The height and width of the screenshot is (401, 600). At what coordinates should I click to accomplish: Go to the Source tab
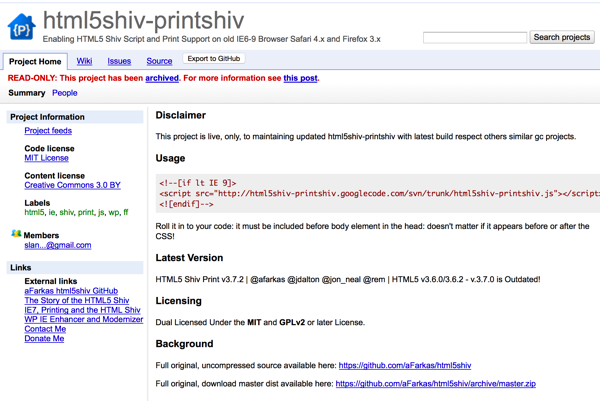click(x=159, y=61)
